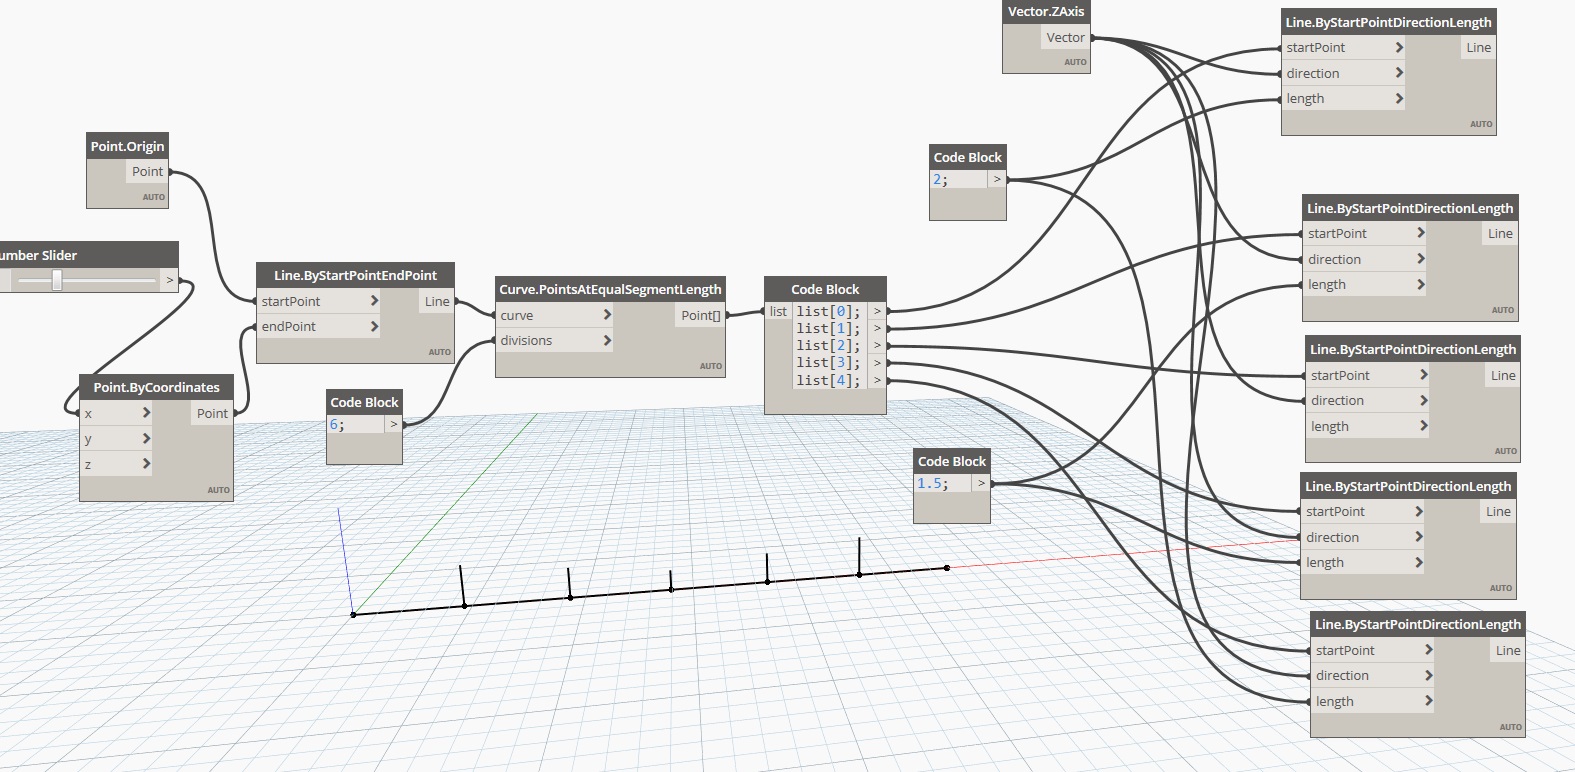
Task: Click the divisions input chevron
Action: click(x=607, y=341)
